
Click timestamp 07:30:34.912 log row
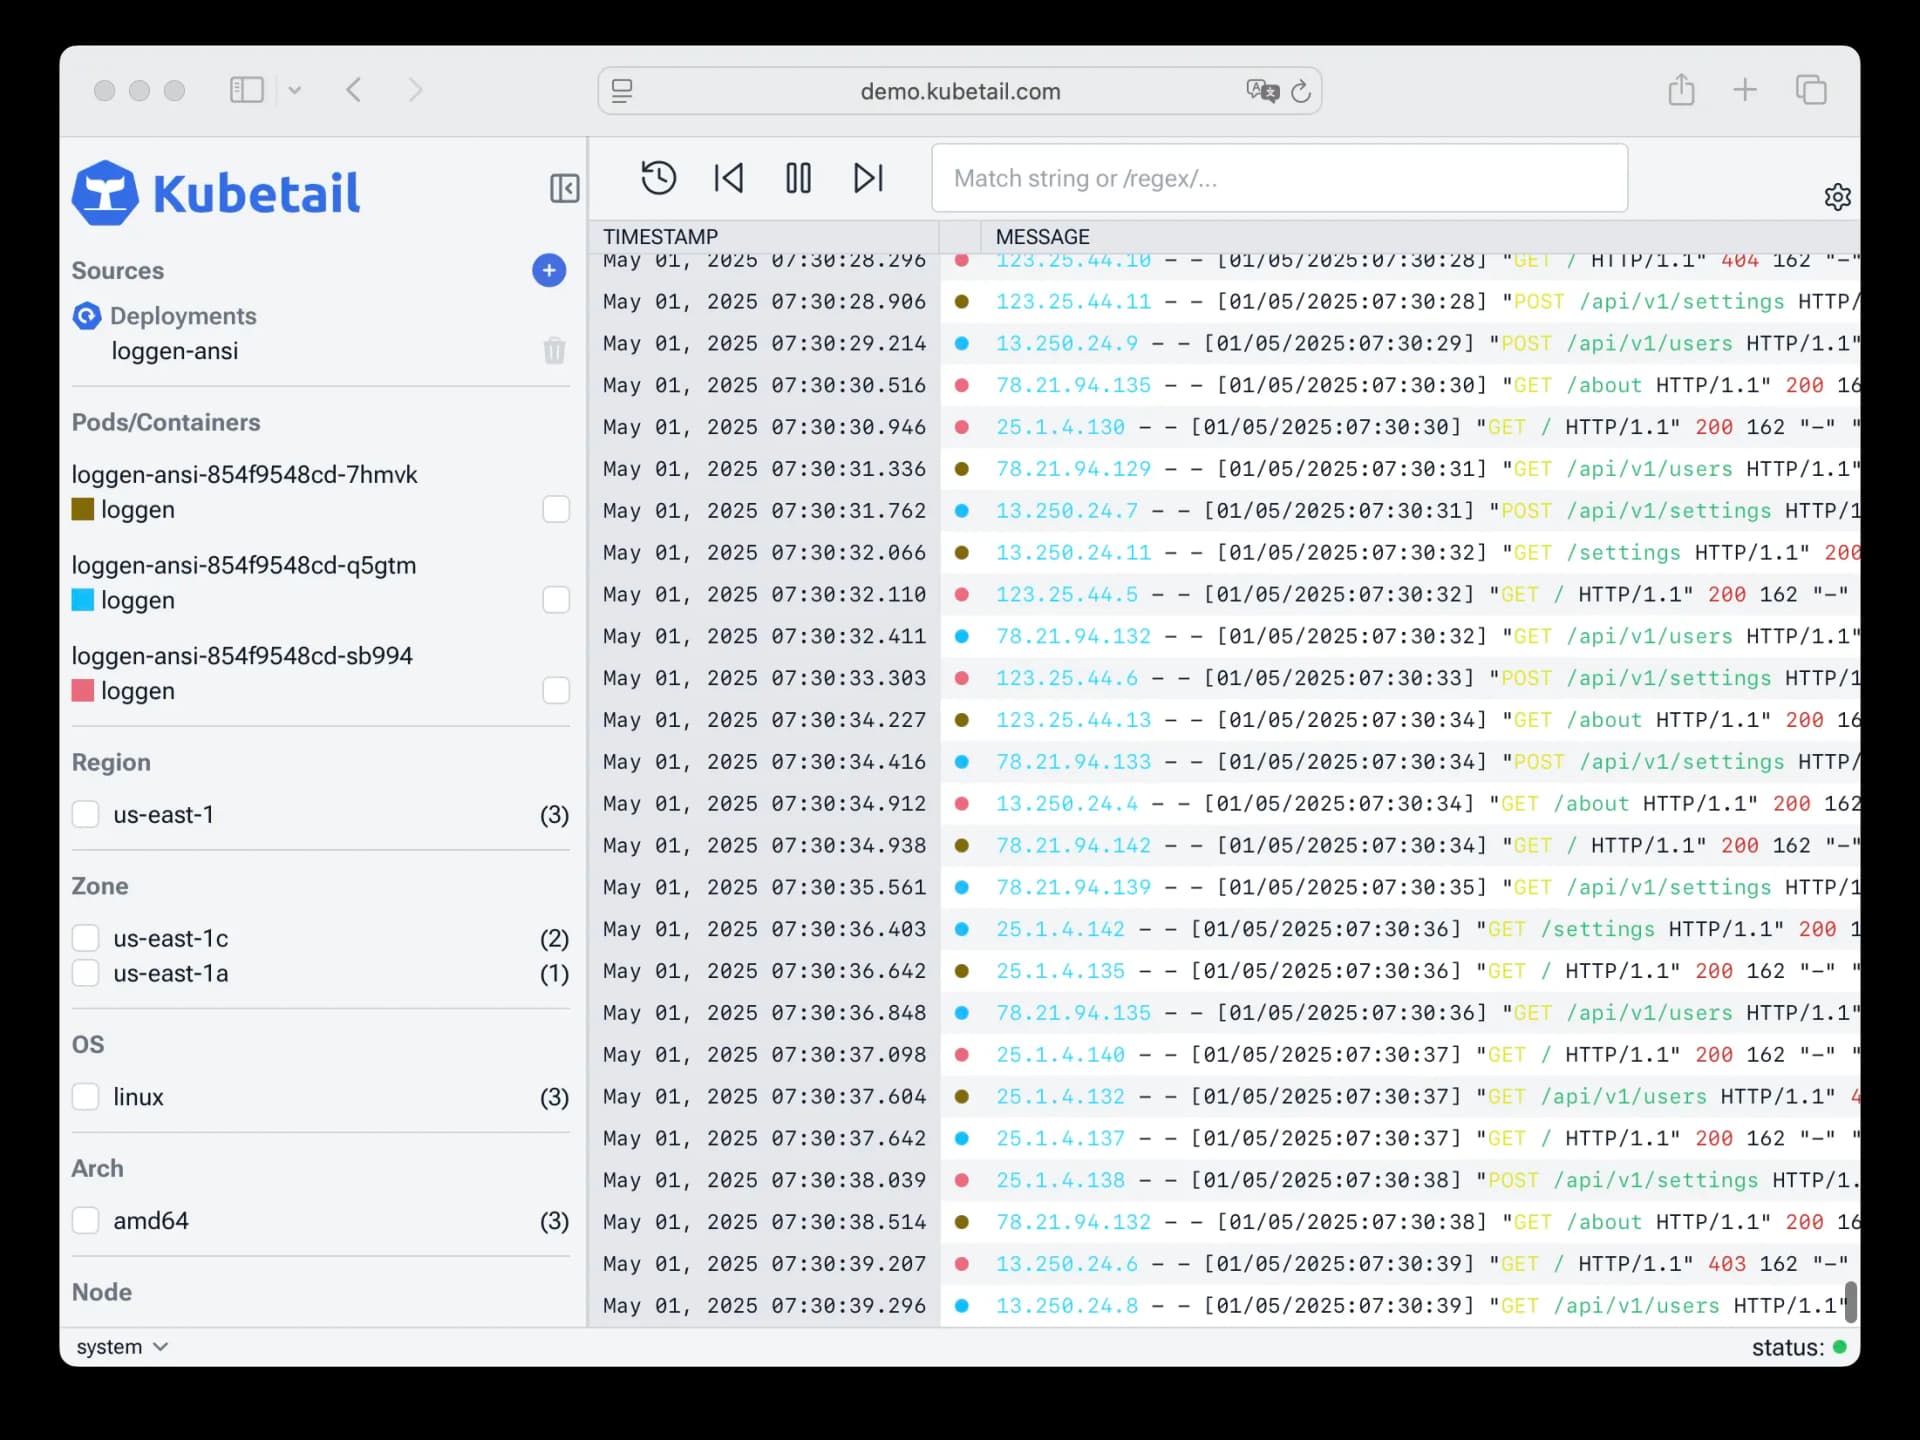click(x=765, y=804)
